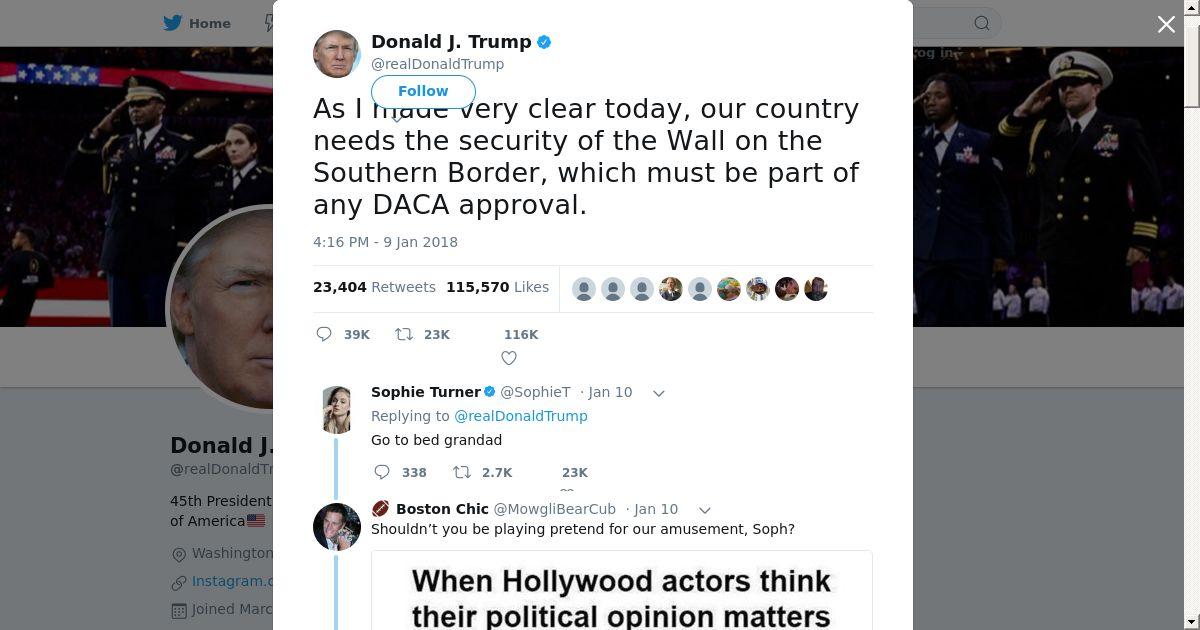Click reply icon under Sophie Turner's tweet
The width and height of the screenshot is (1200, 630).
click(382, 472)
